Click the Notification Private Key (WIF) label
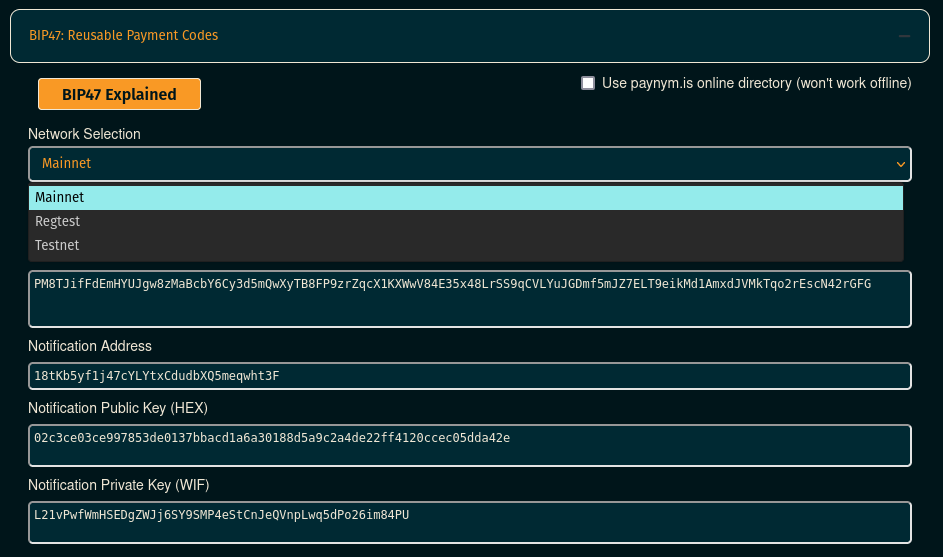Image resolution: width=943 pixels, height=557 pixels. [x=118, y=485]
